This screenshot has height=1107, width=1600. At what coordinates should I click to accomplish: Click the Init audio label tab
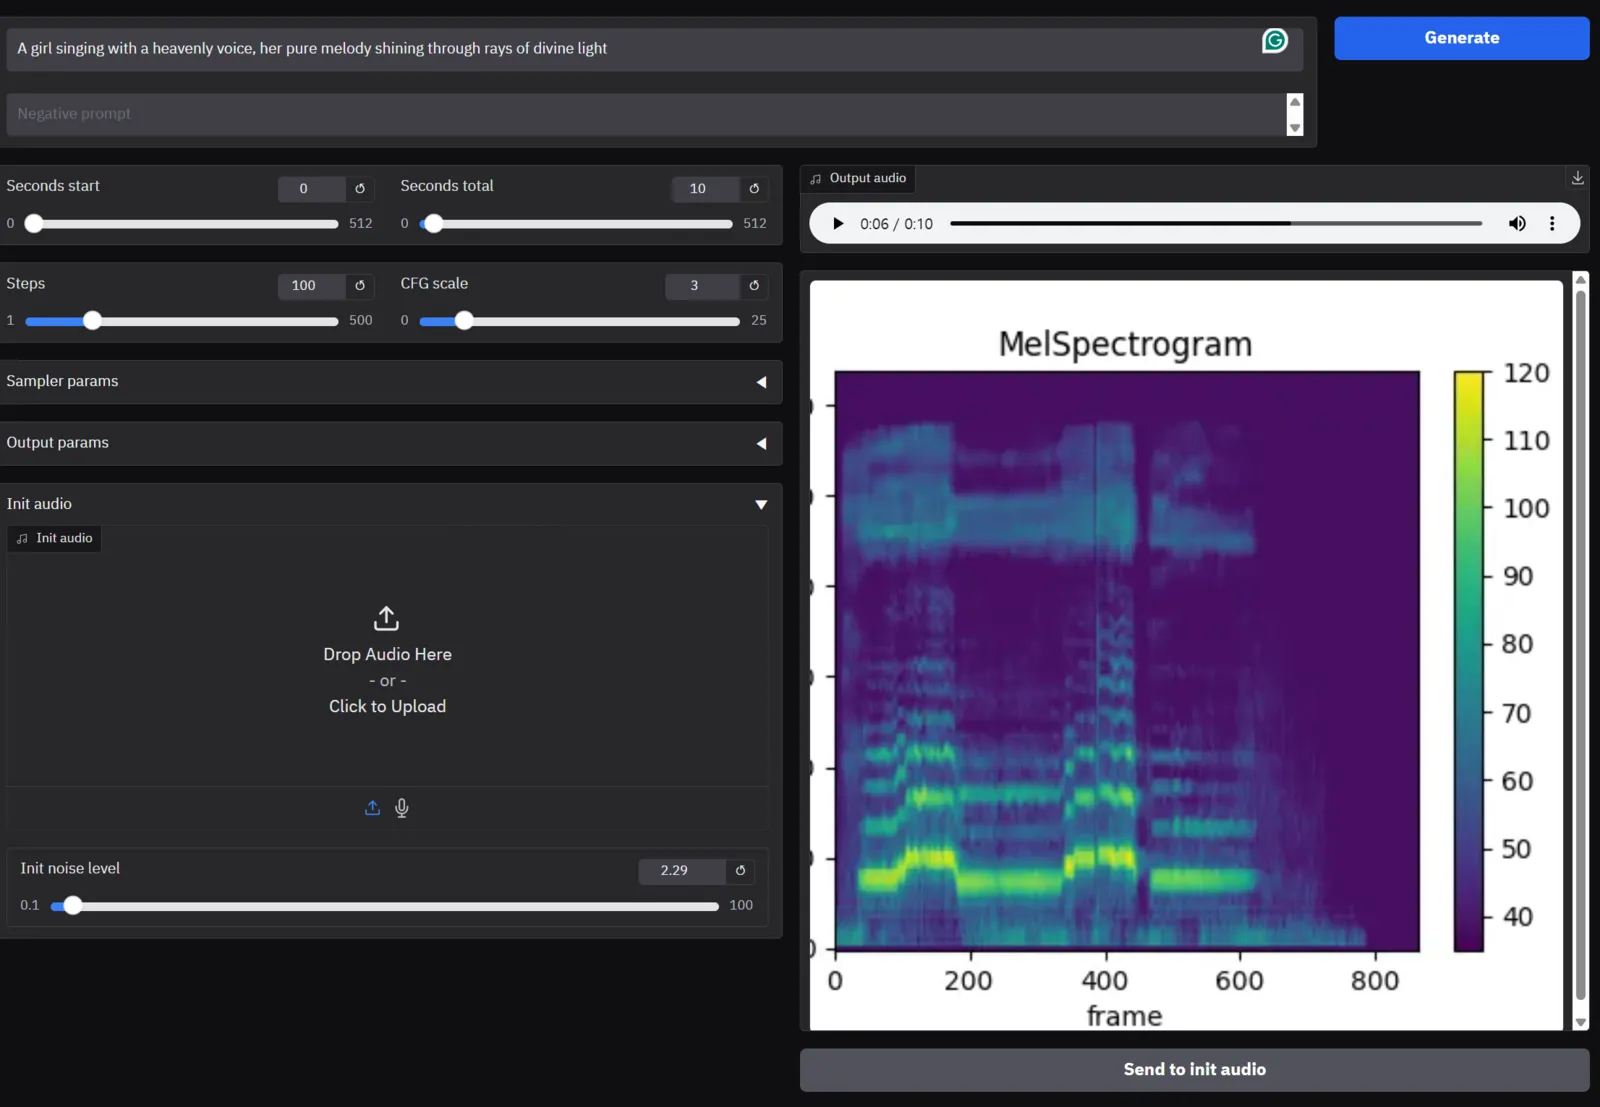(x=55, y=538)
